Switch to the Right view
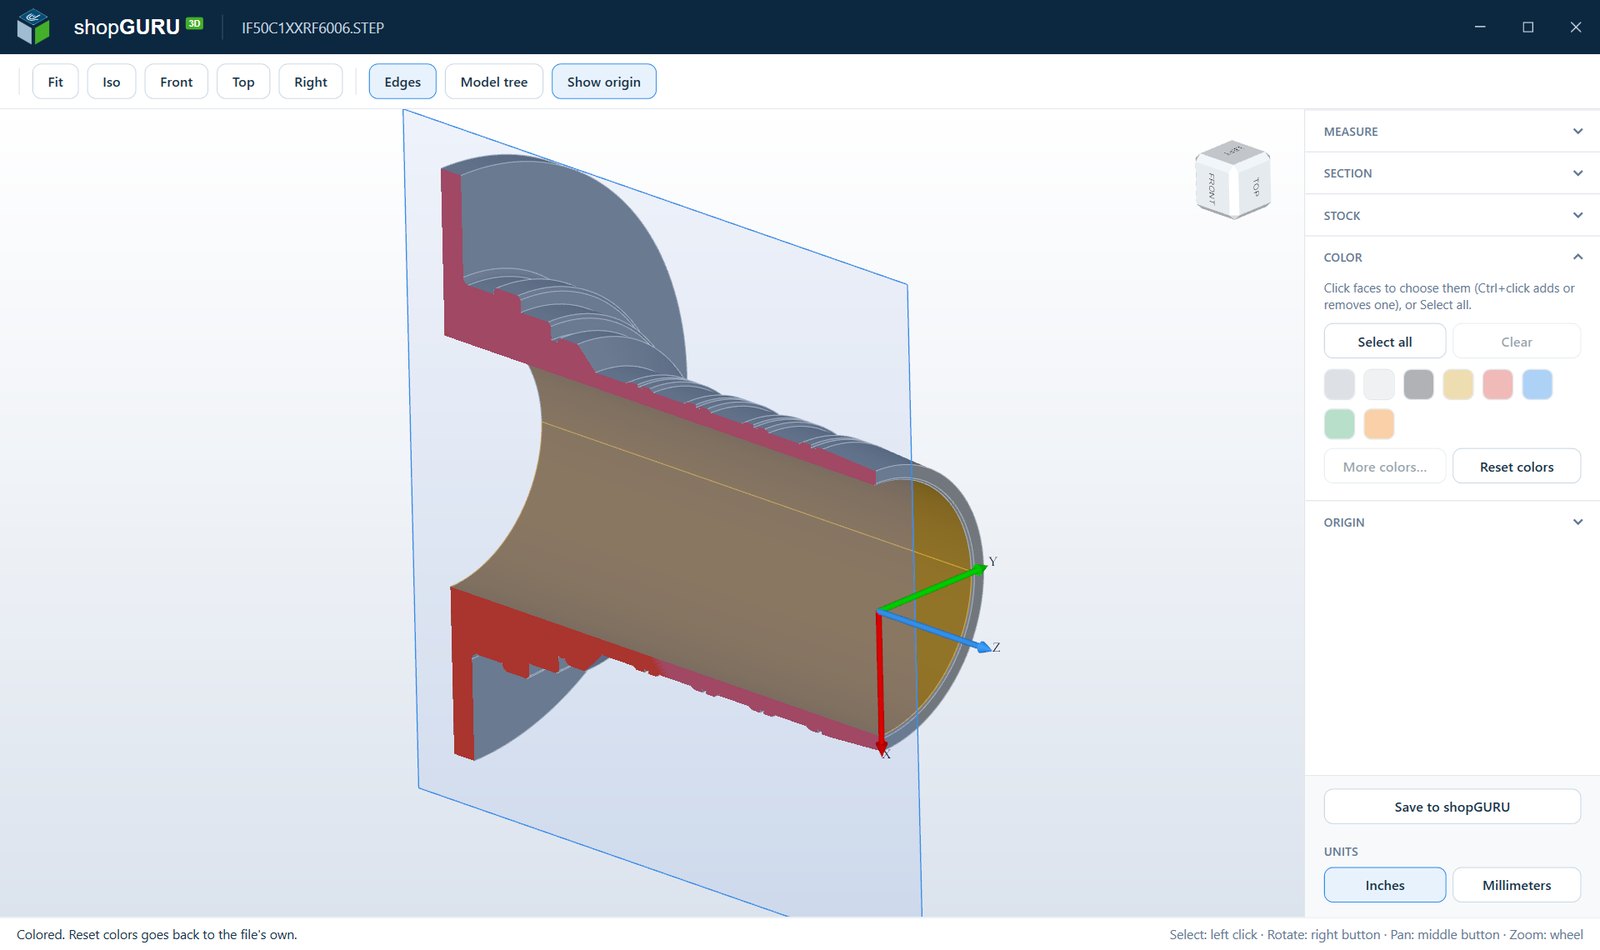The image size is (1600, 950). (x=310, y=82)
